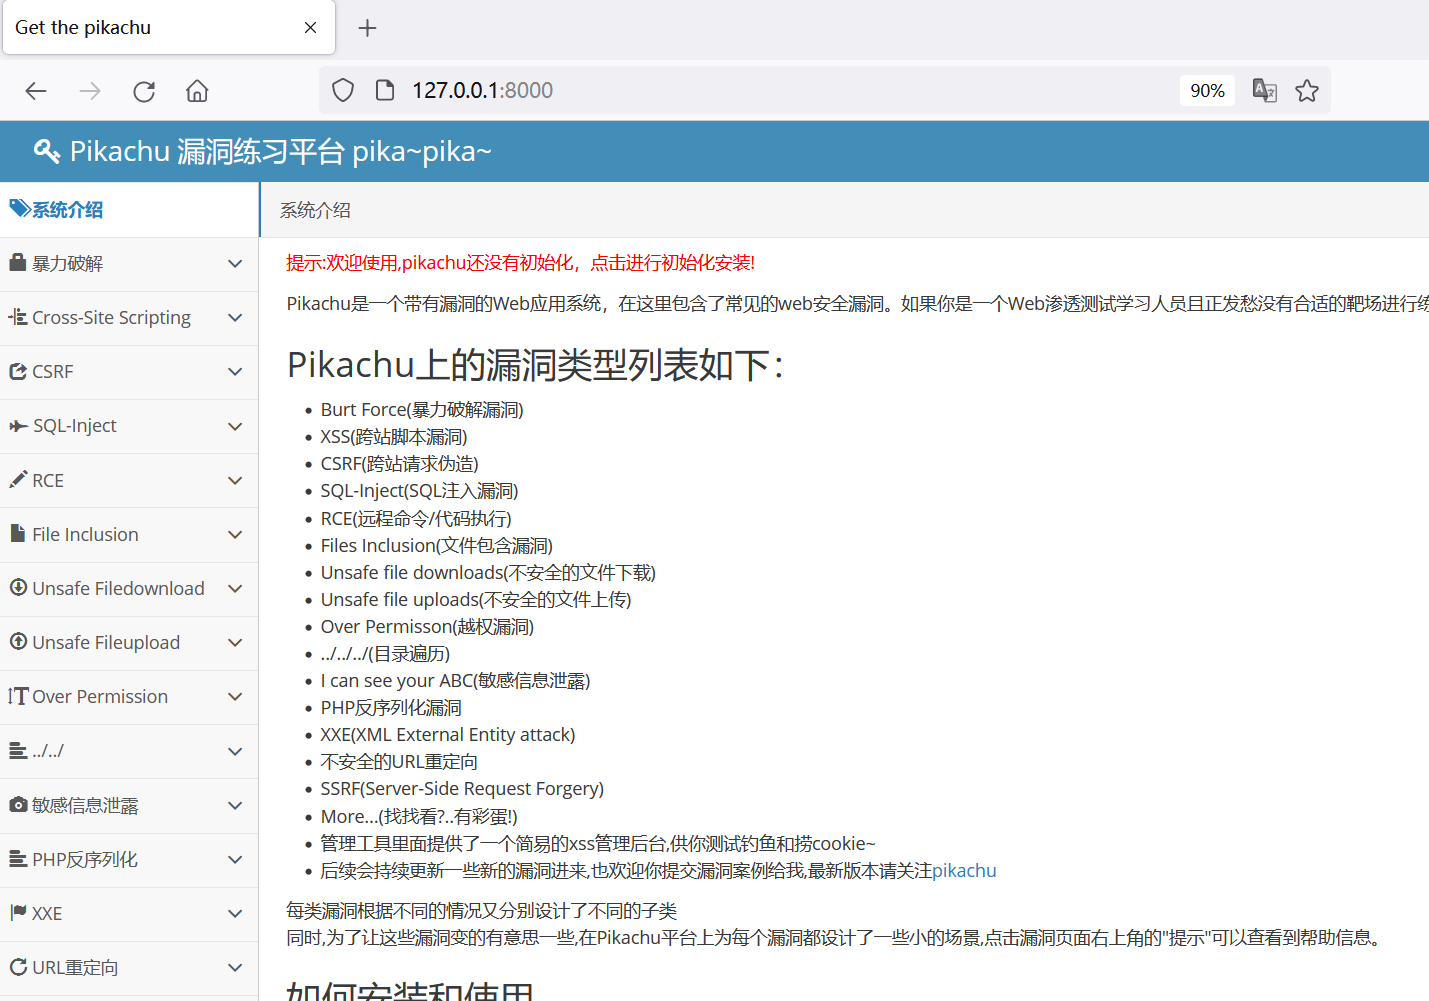
Task: Expand the 敏感信息泄露 chevron
Action: point(235,806)
